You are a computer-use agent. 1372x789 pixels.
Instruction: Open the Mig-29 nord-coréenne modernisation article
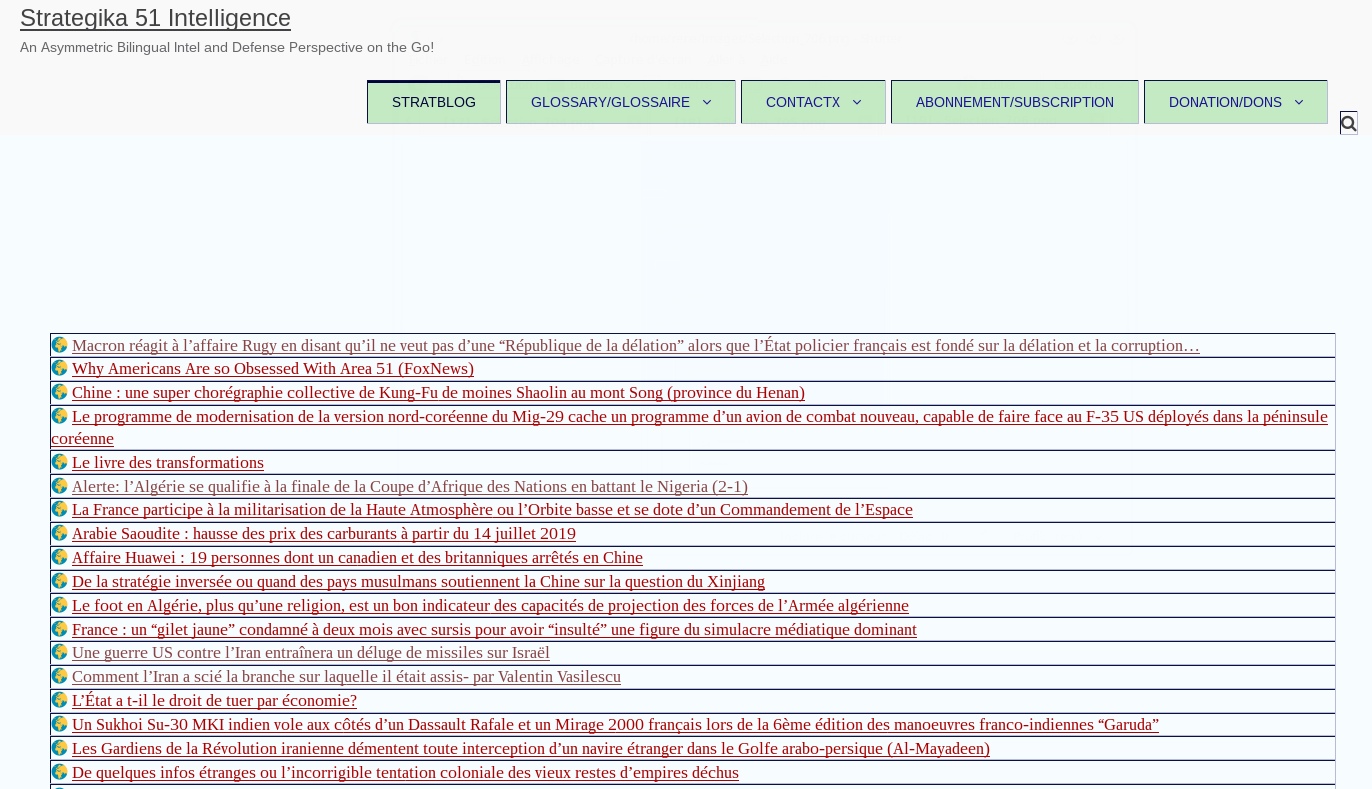(x=699, y=417)
